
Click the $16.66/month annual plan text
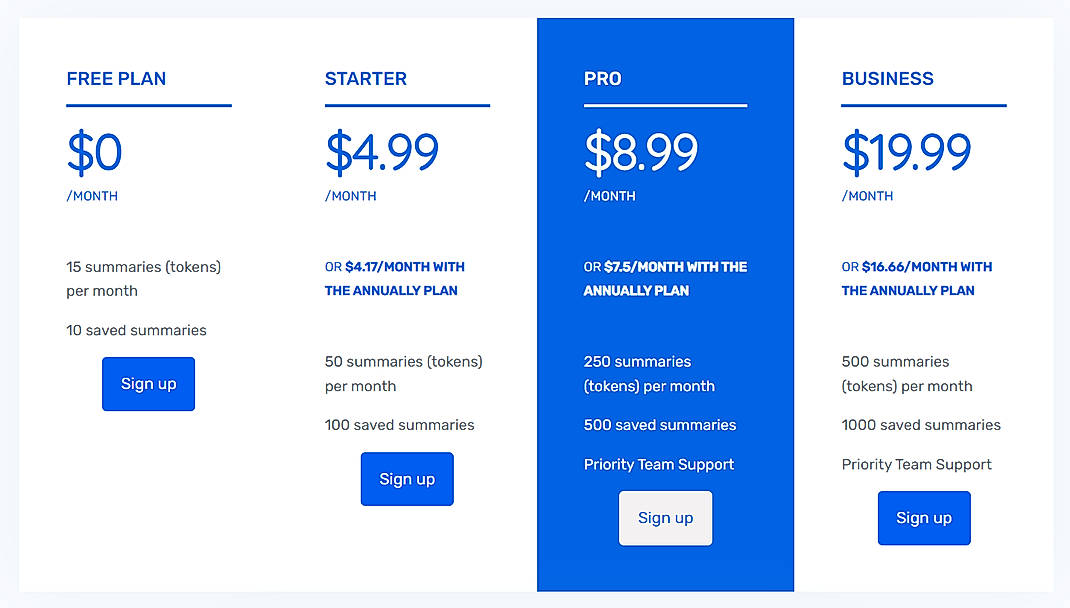pyautogui.click(x=916, y=278)
